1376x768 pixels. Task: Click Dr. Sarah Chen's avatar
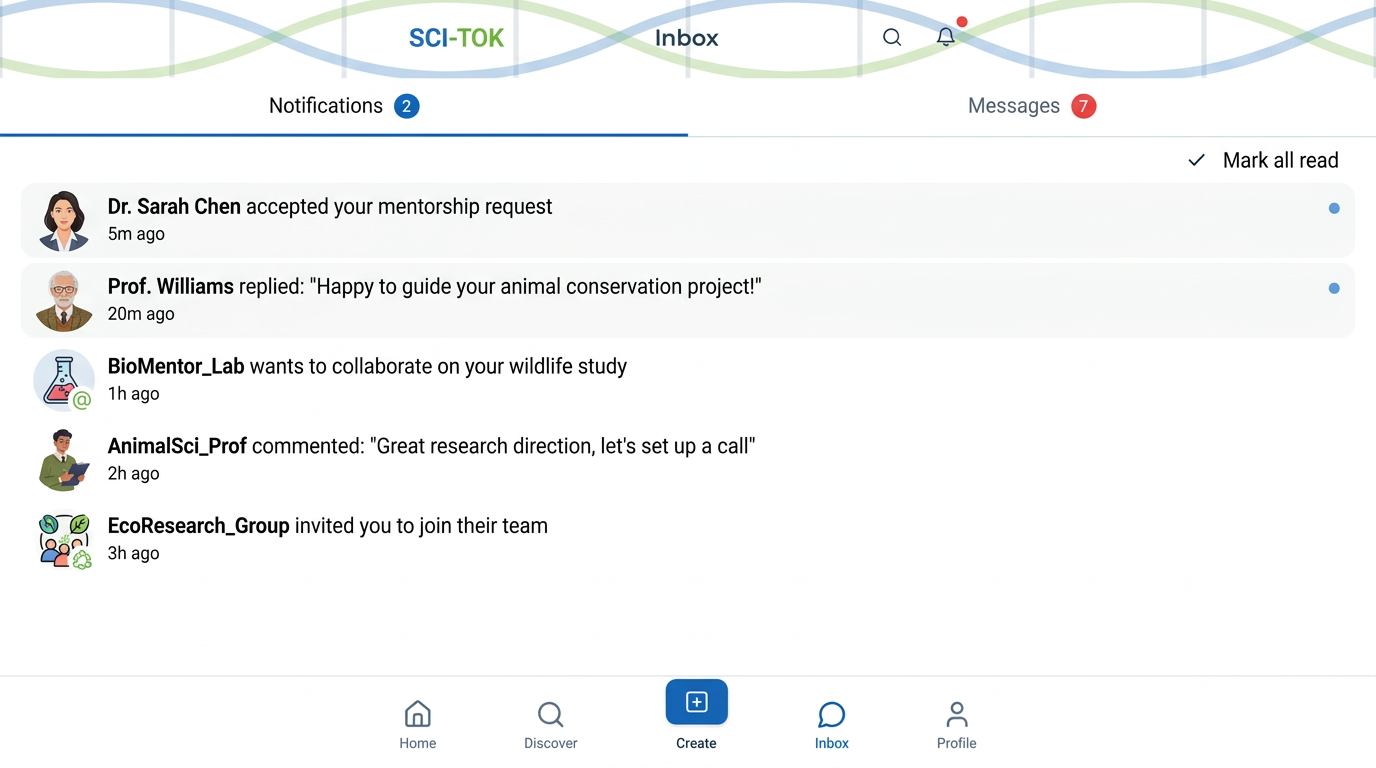point(64,220)
